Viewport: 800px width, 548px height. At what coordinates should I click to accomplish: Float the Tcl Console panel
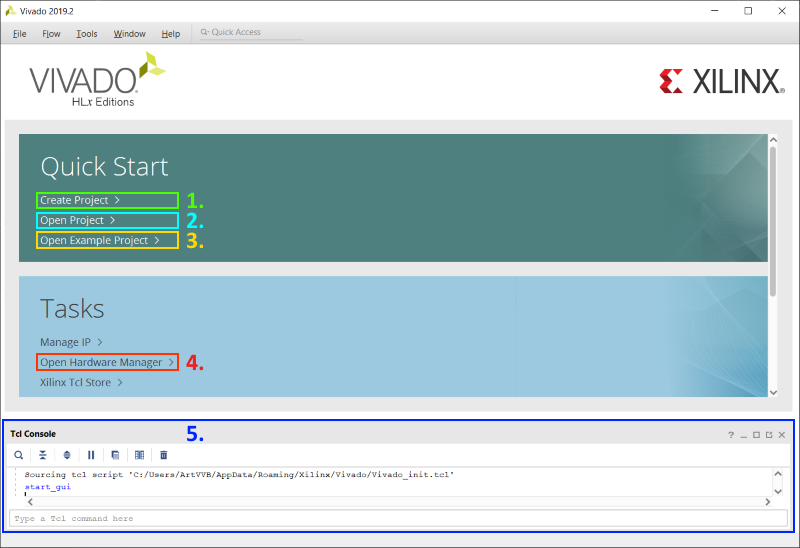[x=769, y=435]
